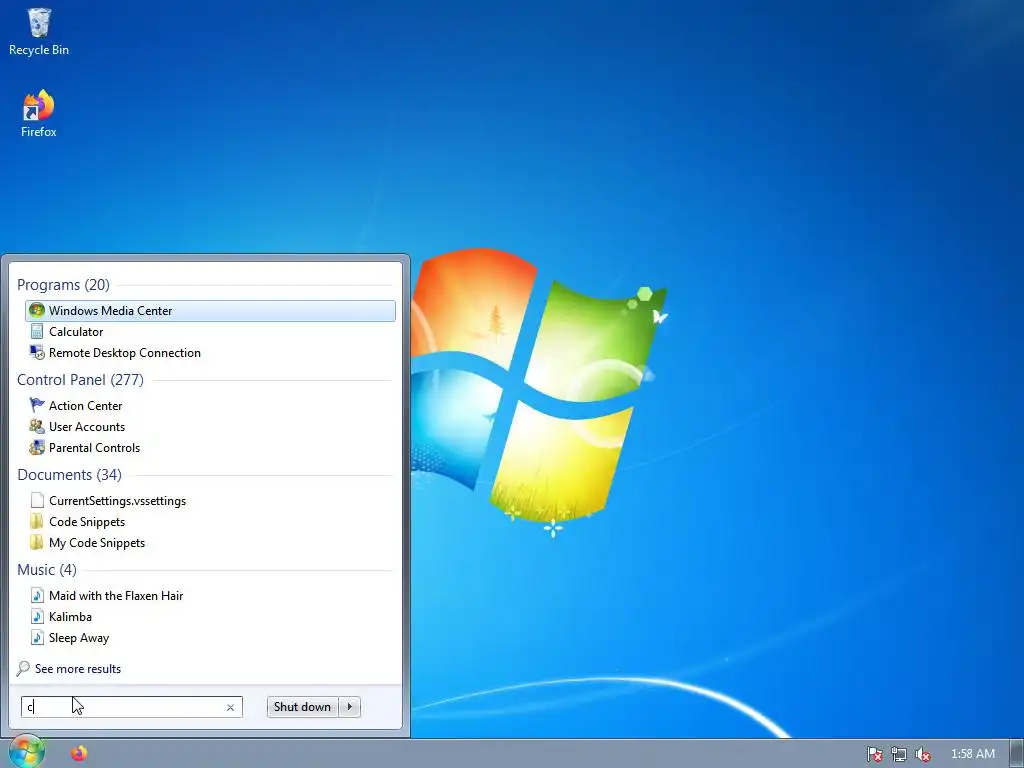The image size is (1024, 768).
Task: Click the Documents (34) group header
Action: (x=69, y=475)
